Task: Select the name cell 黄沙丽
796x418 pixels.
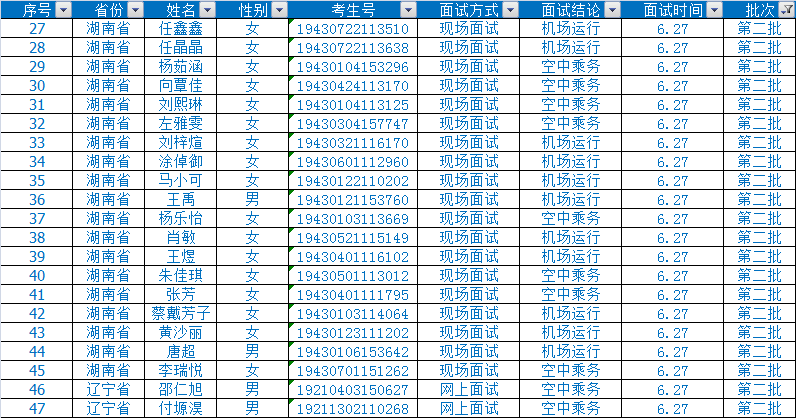Action: click(x=181, y=333)
